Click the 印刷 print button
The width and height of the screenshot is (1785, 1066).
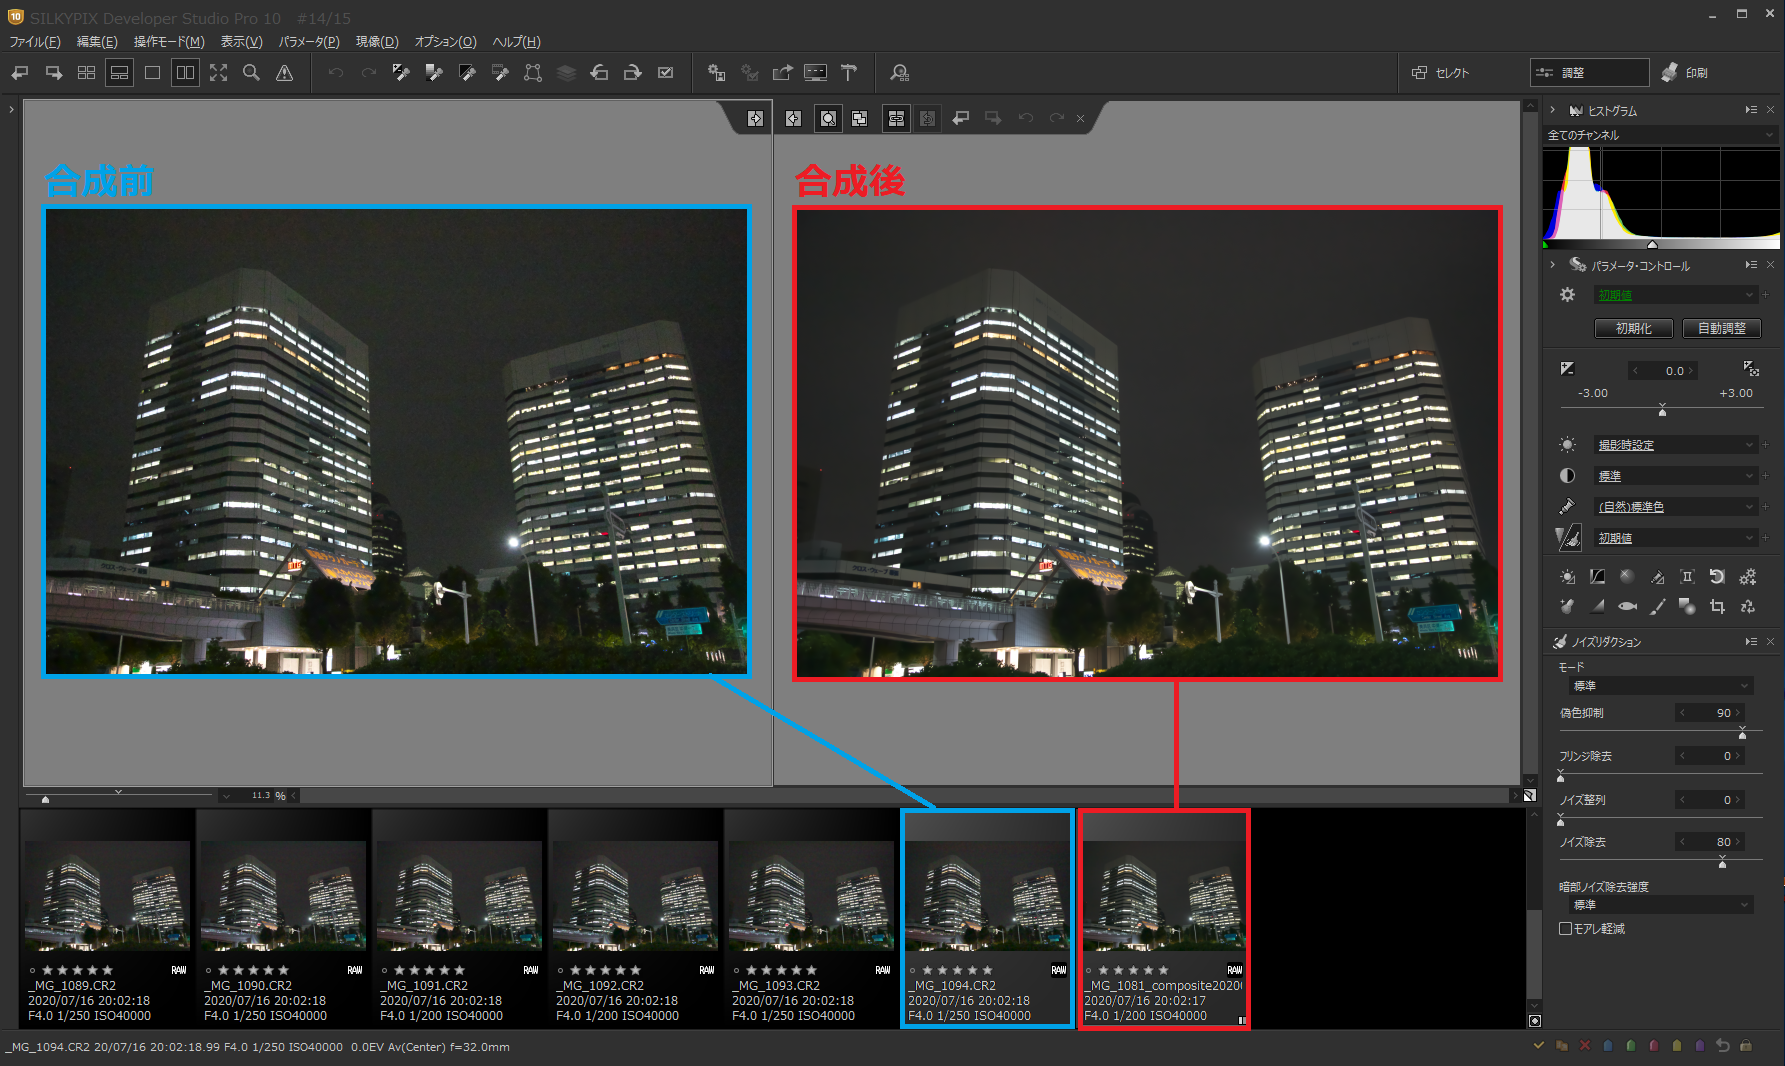[x=1686, y=73]
